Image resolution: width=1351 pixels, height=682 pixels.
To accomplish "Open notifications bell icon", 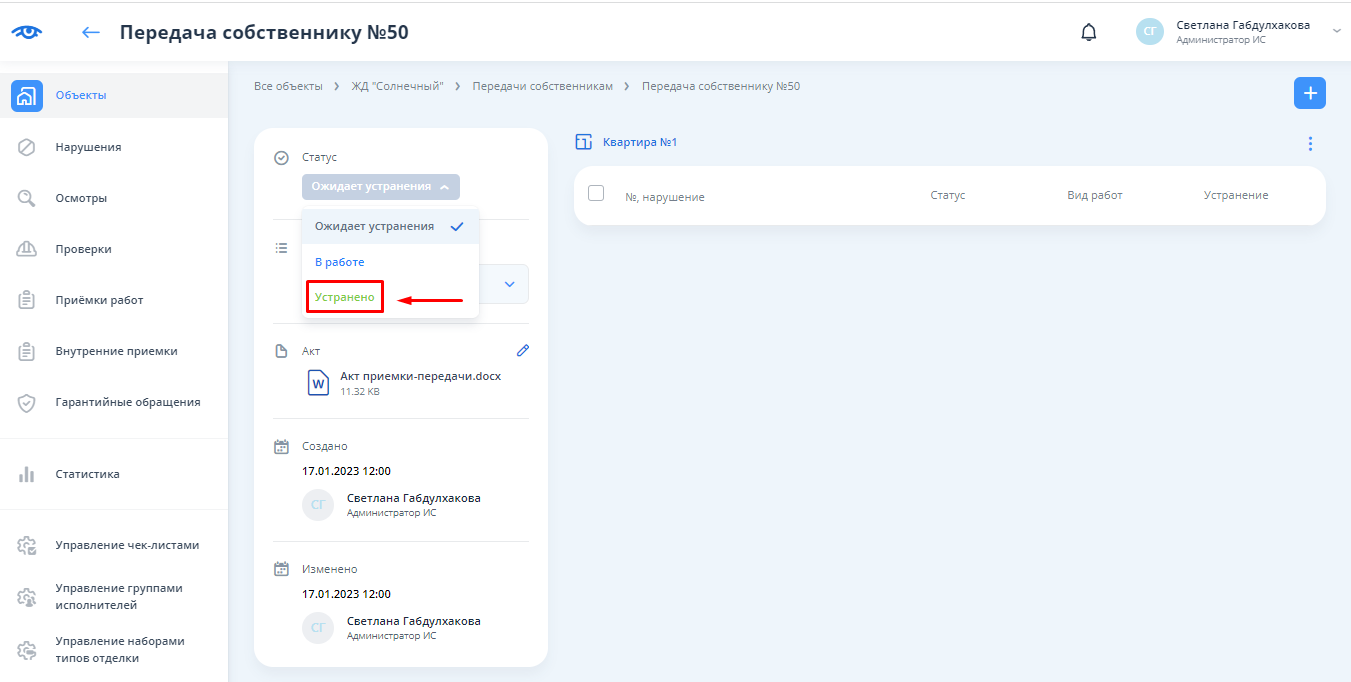I will [x=1089, y=33].
